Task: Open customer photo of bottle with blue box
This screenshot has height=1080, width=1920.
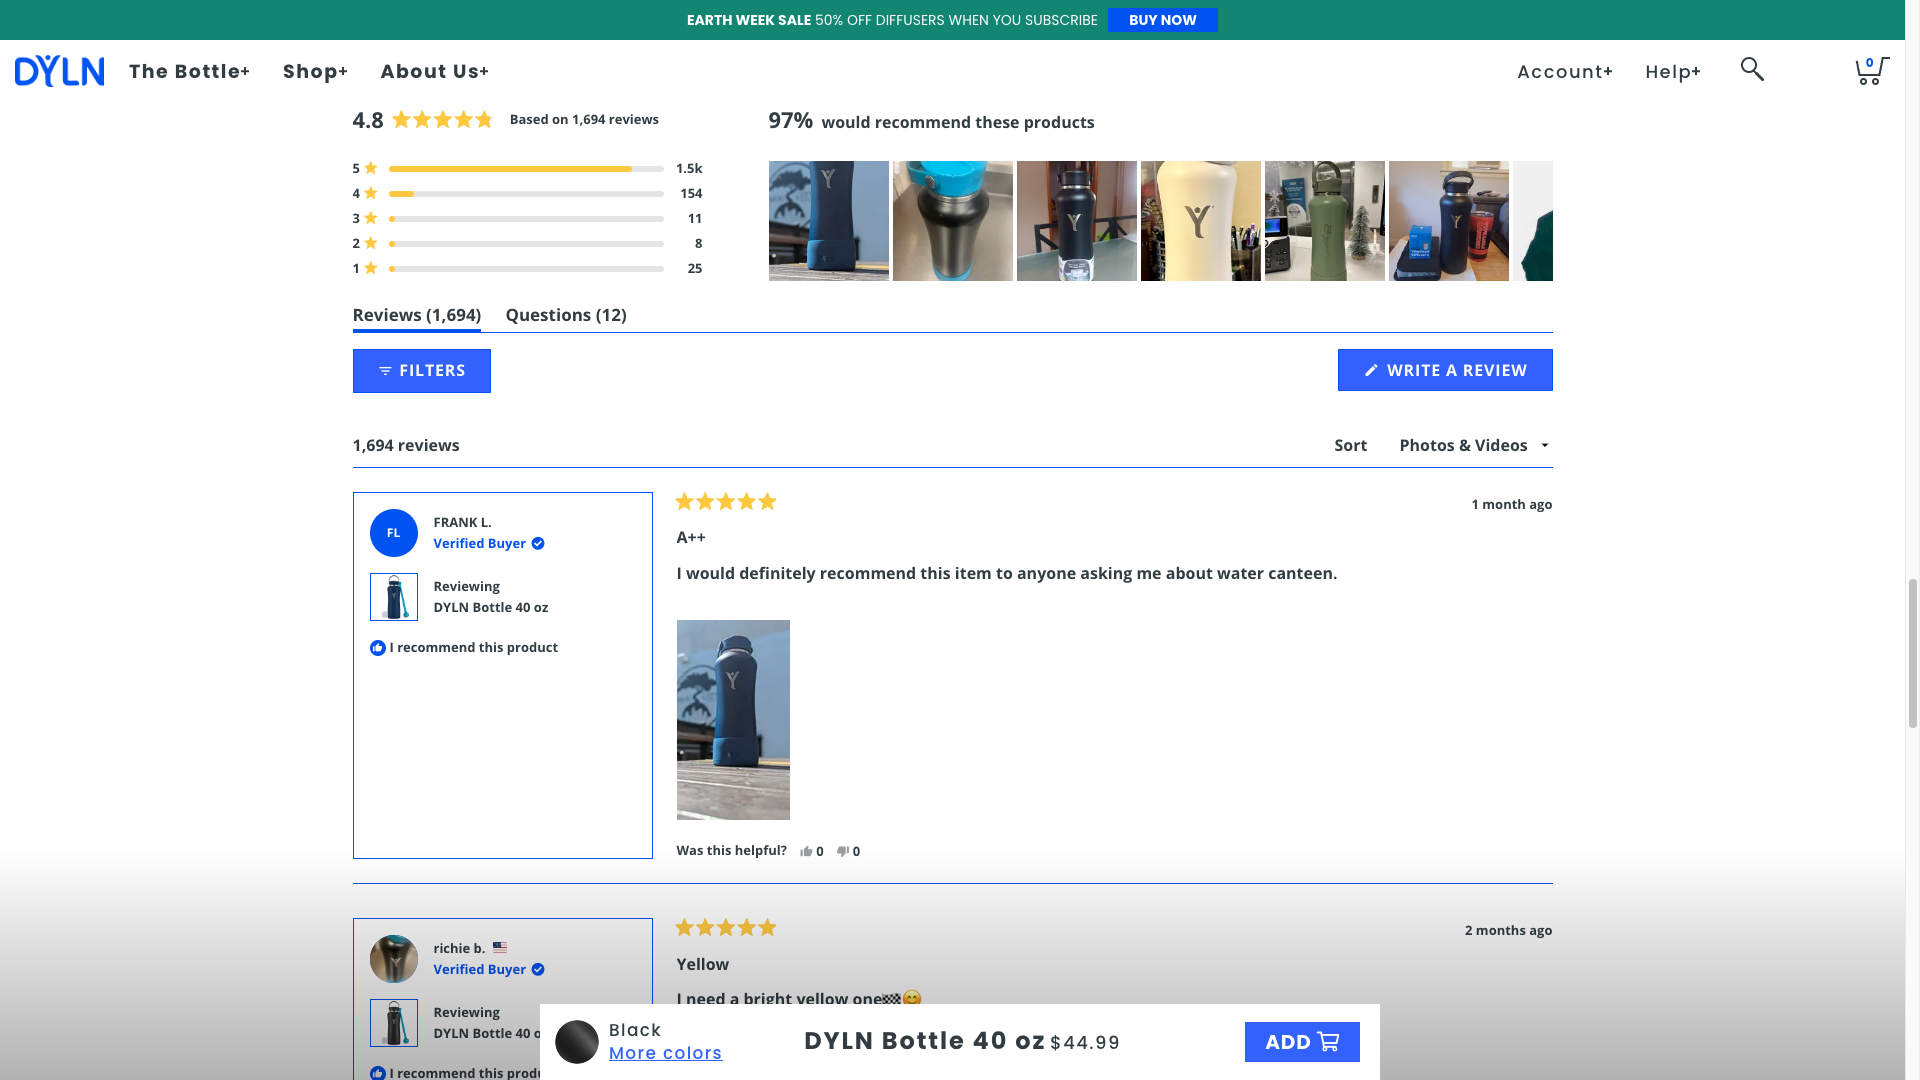Action: click(1449, 221)
